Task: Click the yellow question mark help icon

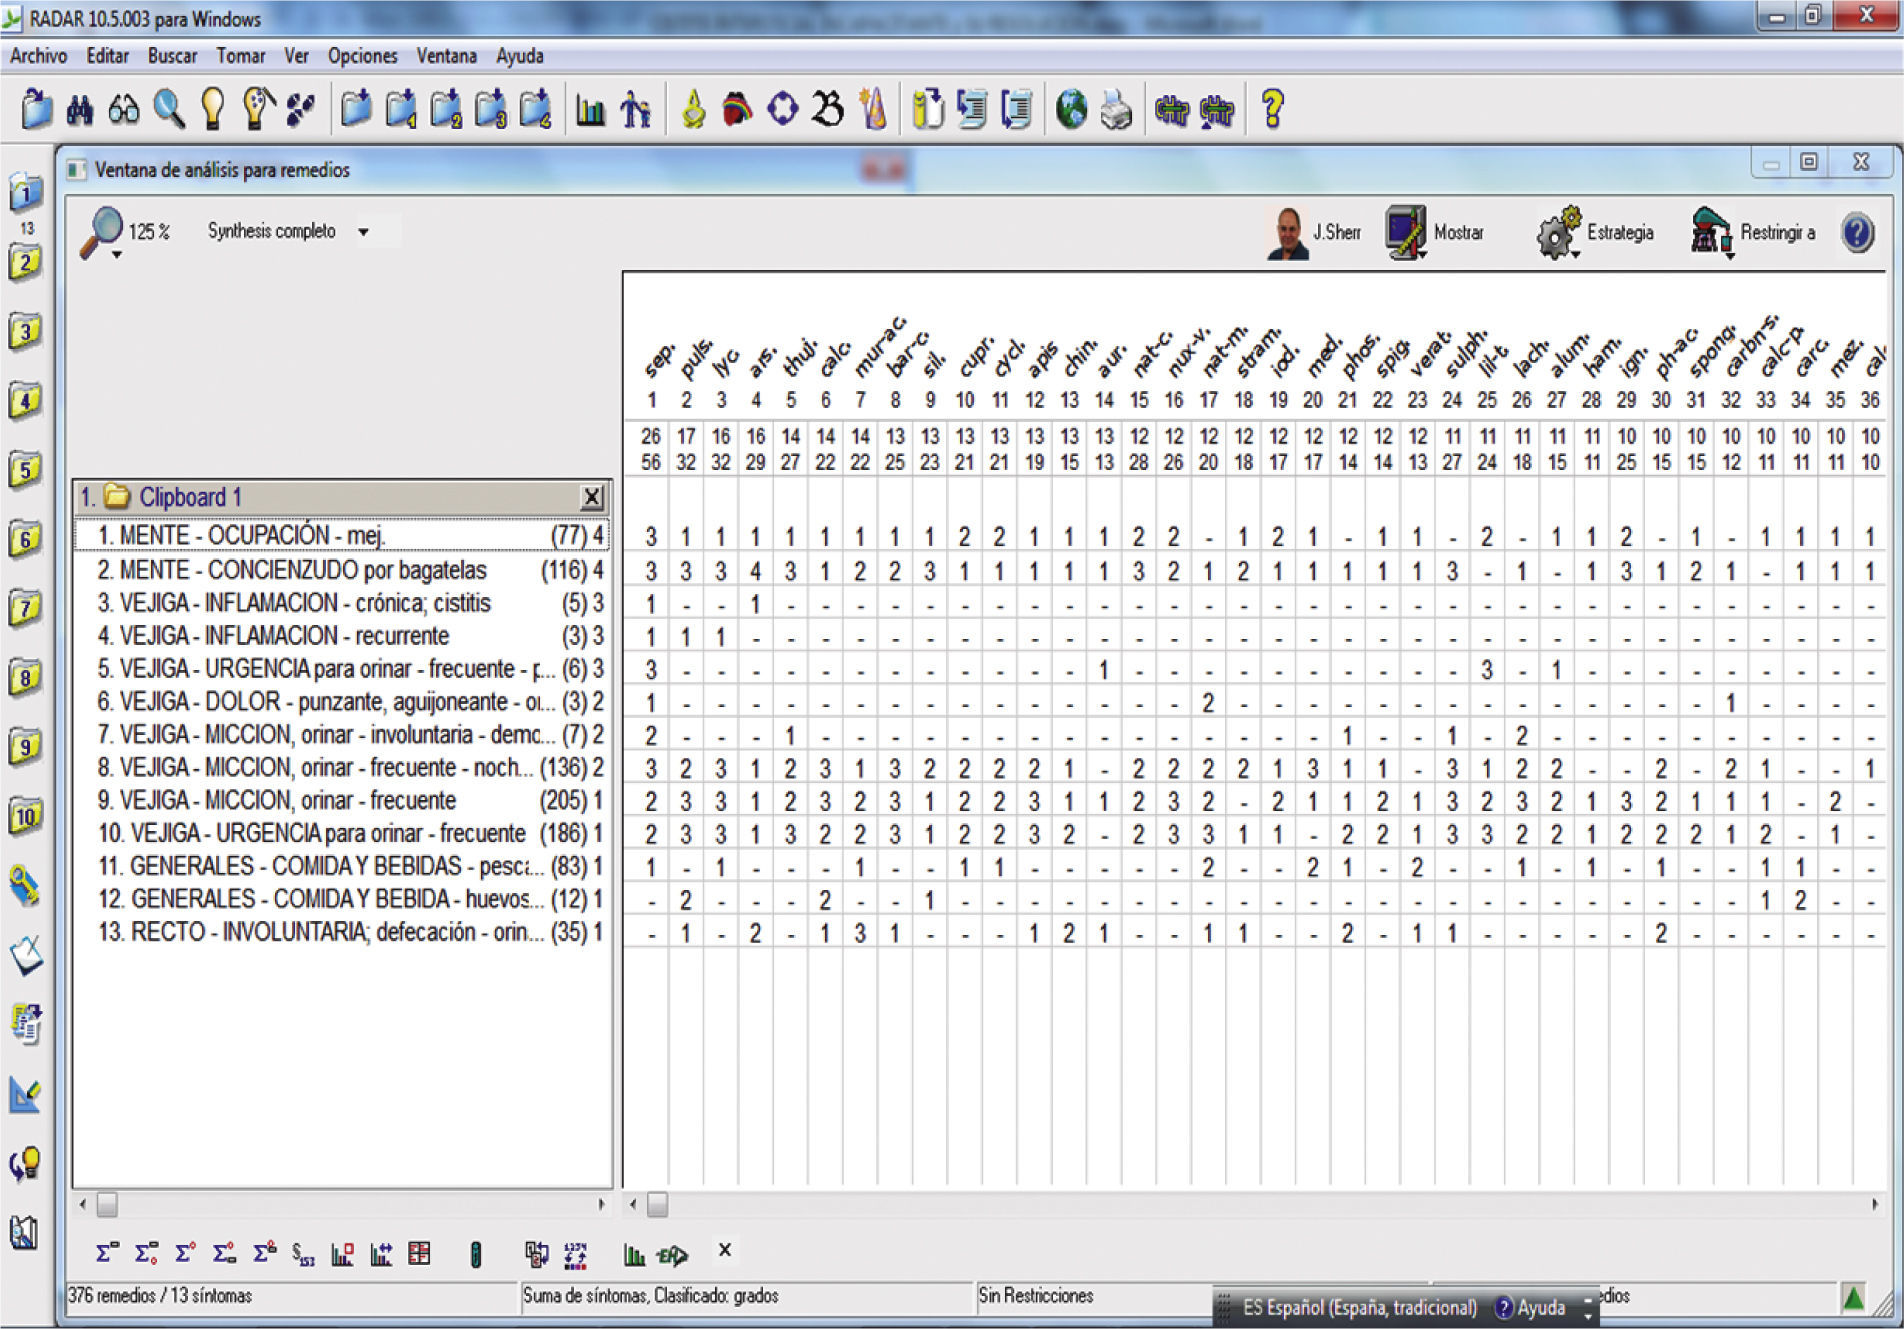Action: tap(1272, 110)
